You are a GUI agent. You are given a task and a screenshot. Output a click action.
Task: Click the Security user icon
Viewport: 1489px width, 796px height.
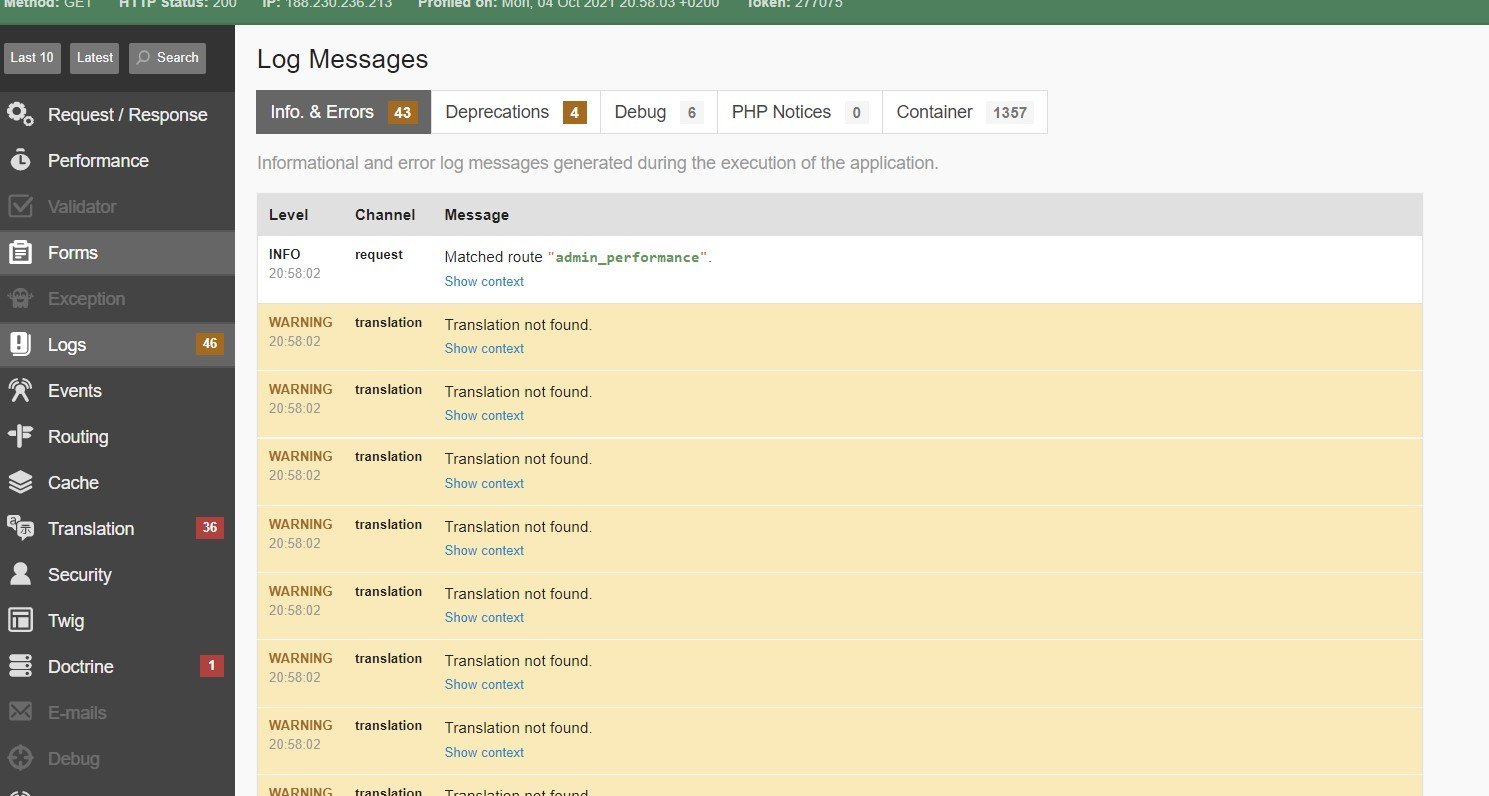coord(20,574)
